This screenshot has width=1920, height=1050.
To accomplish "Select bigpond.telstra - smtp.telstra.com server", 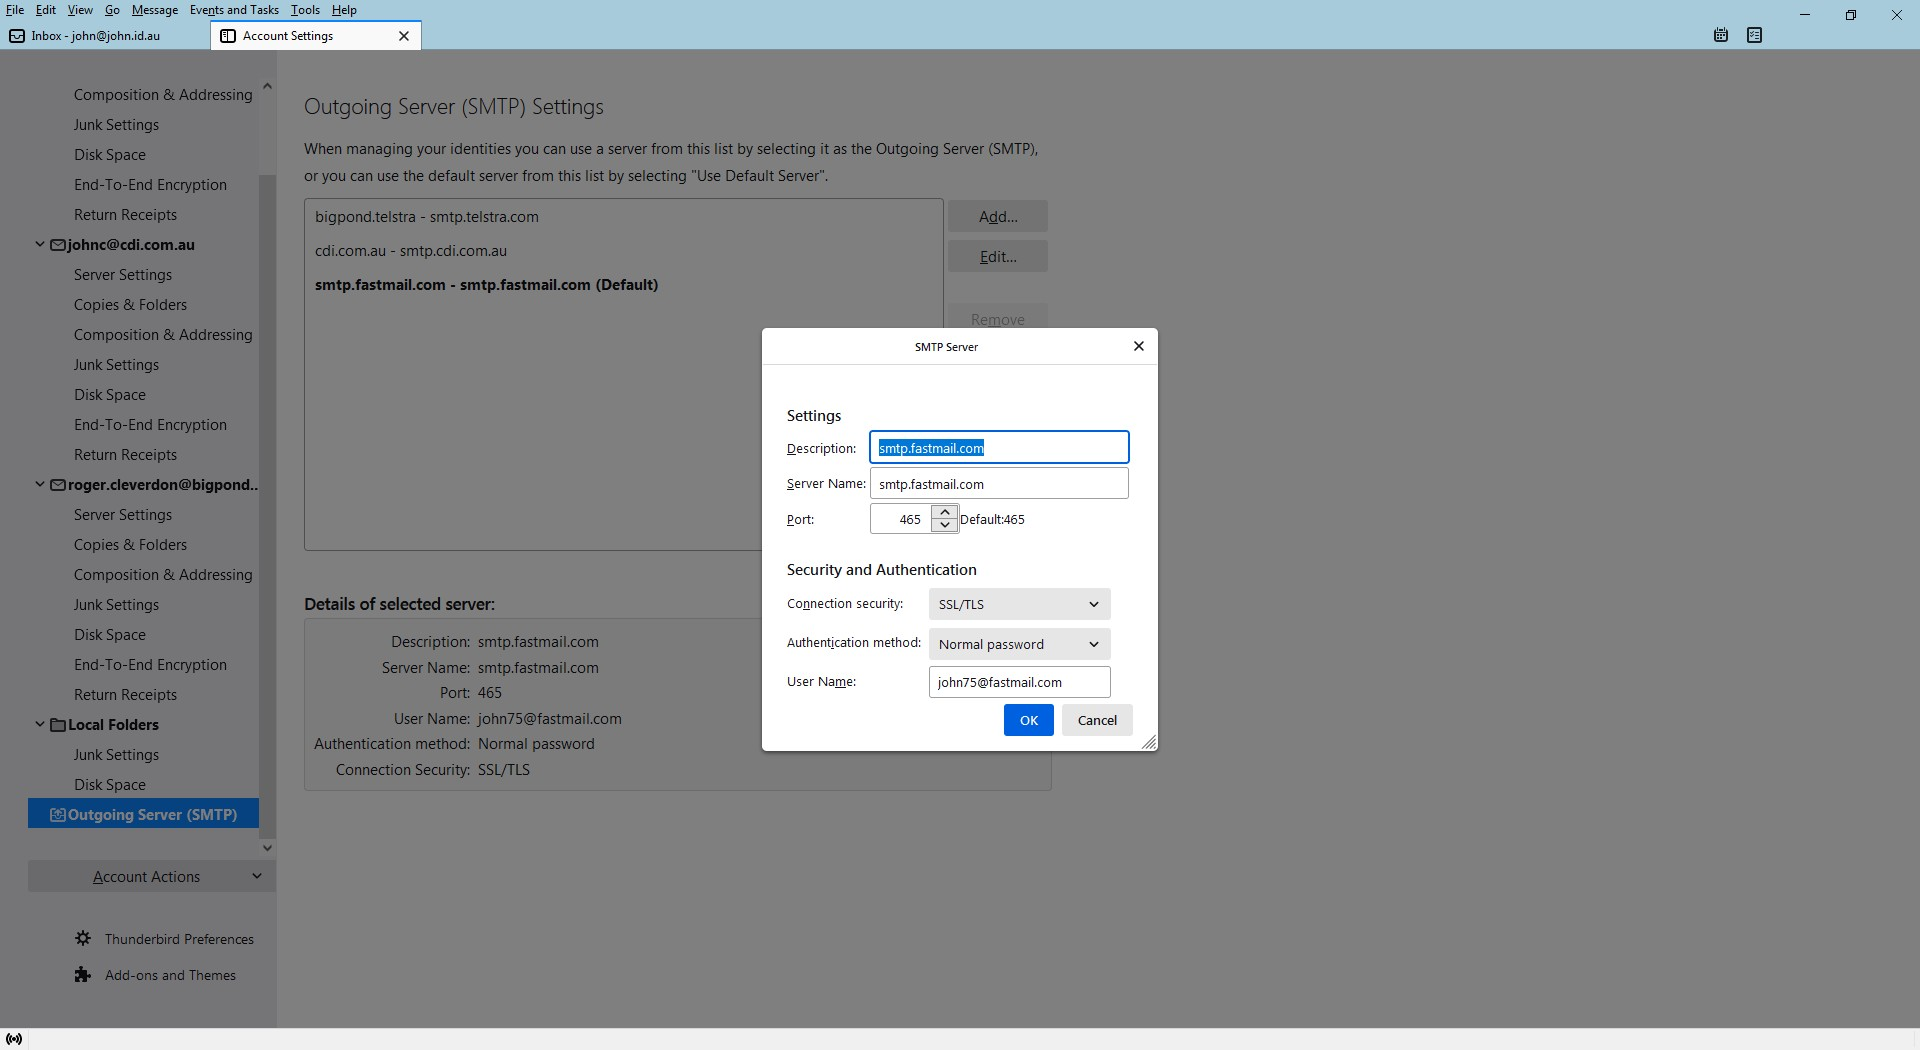I will [x=623, y=217].
